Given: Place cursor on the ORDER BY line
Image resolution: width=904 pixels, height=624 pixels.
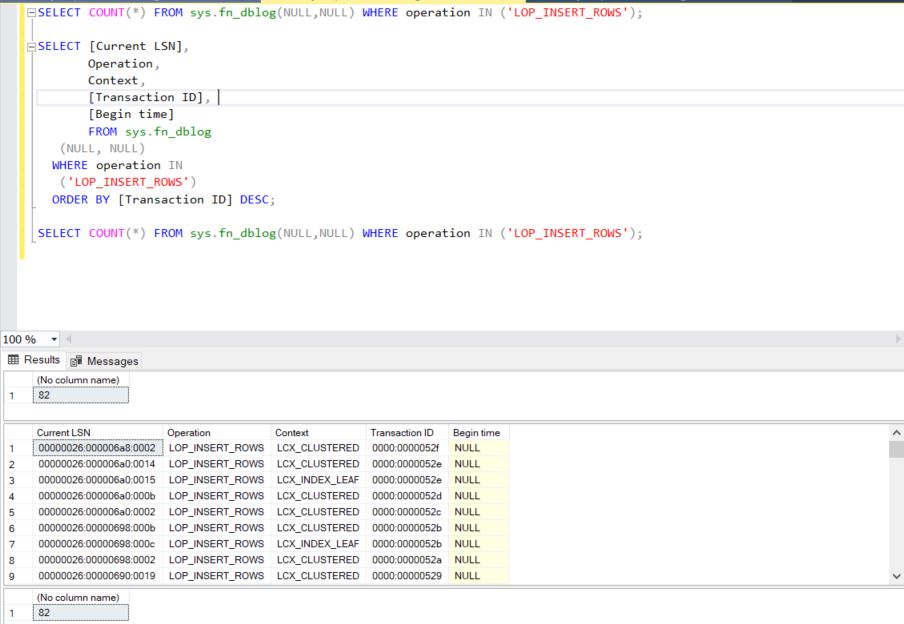Looking at the screenshot, I should [164, 200].
